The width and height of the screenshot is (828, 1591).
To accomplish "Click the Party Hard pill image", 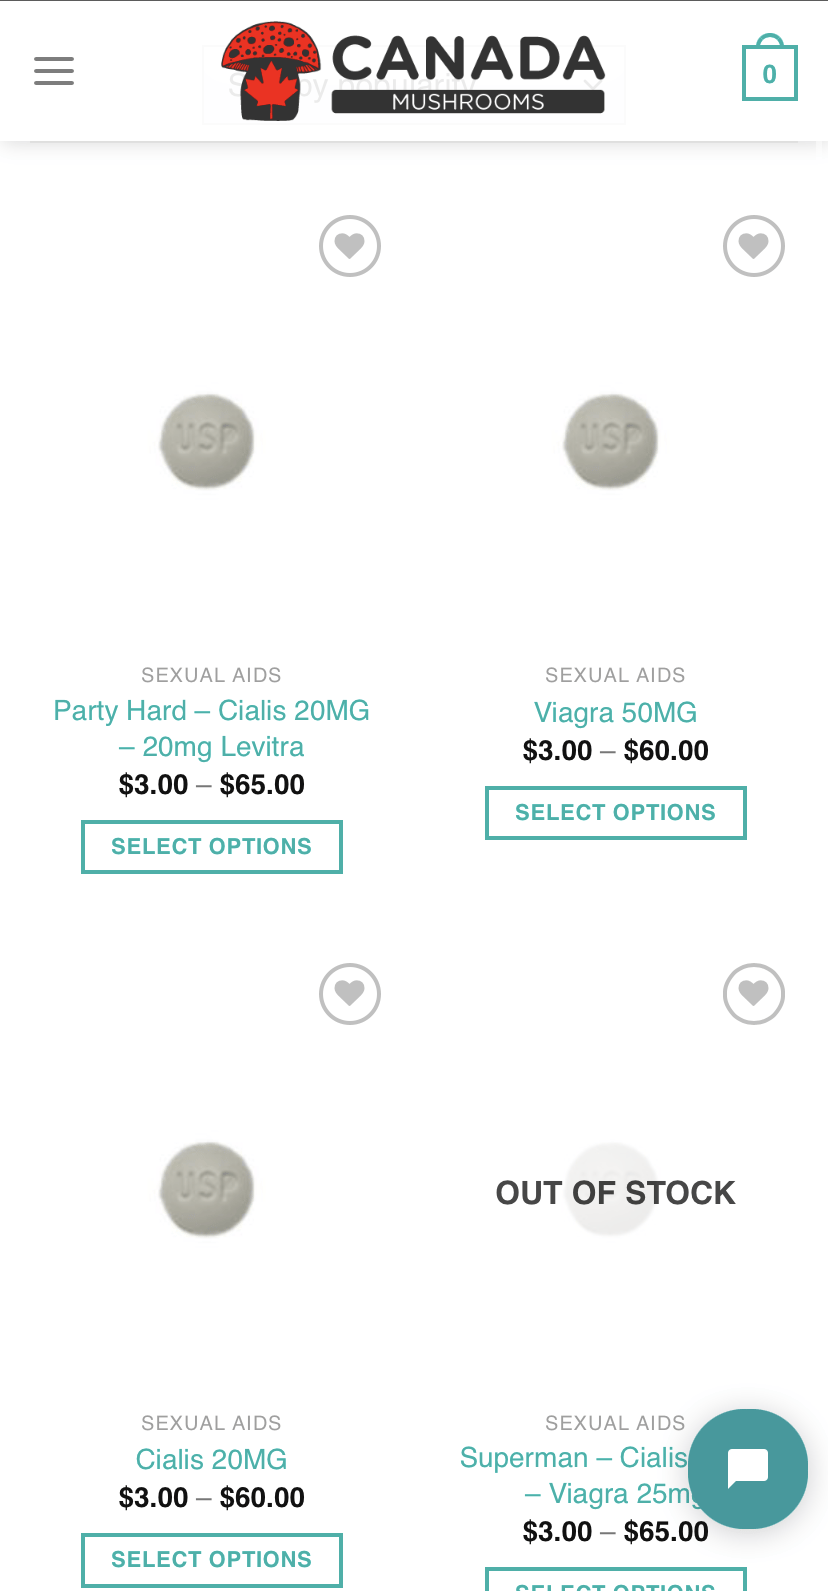I will (207, 441).
